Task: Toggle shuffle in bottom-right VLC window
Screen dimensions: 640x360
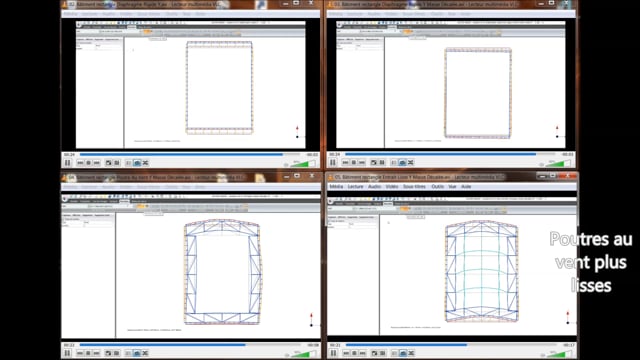Action: (411, 353)
